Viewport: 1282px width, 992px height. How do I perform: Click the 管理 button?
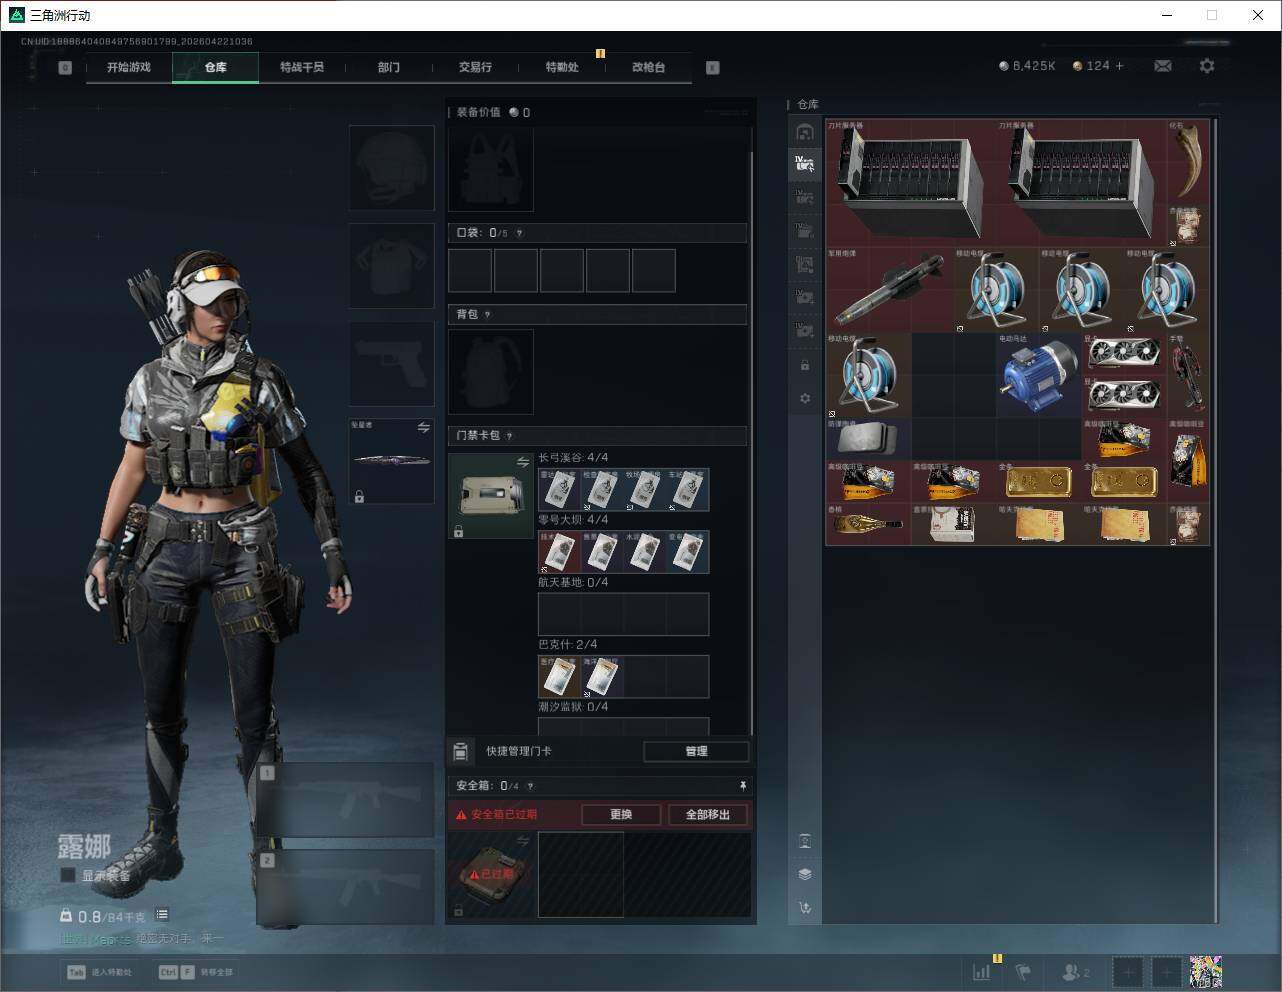click(696, 751)
